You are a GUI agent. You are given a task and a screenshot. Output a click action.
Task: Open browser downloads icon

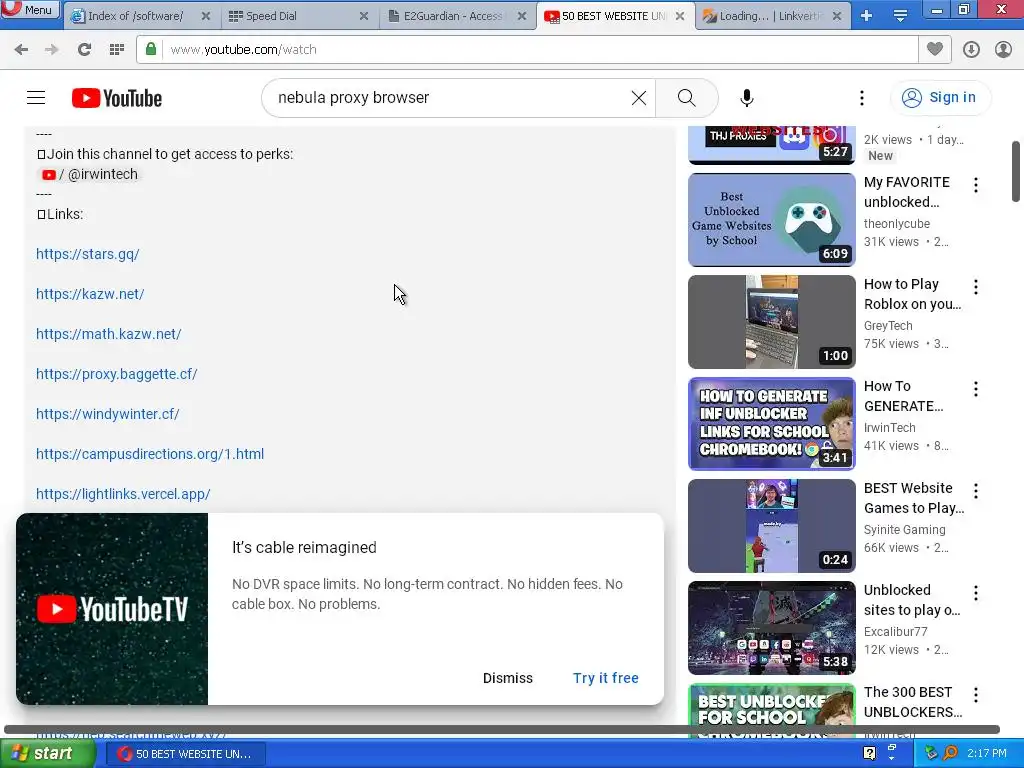[x=971, y=50]
